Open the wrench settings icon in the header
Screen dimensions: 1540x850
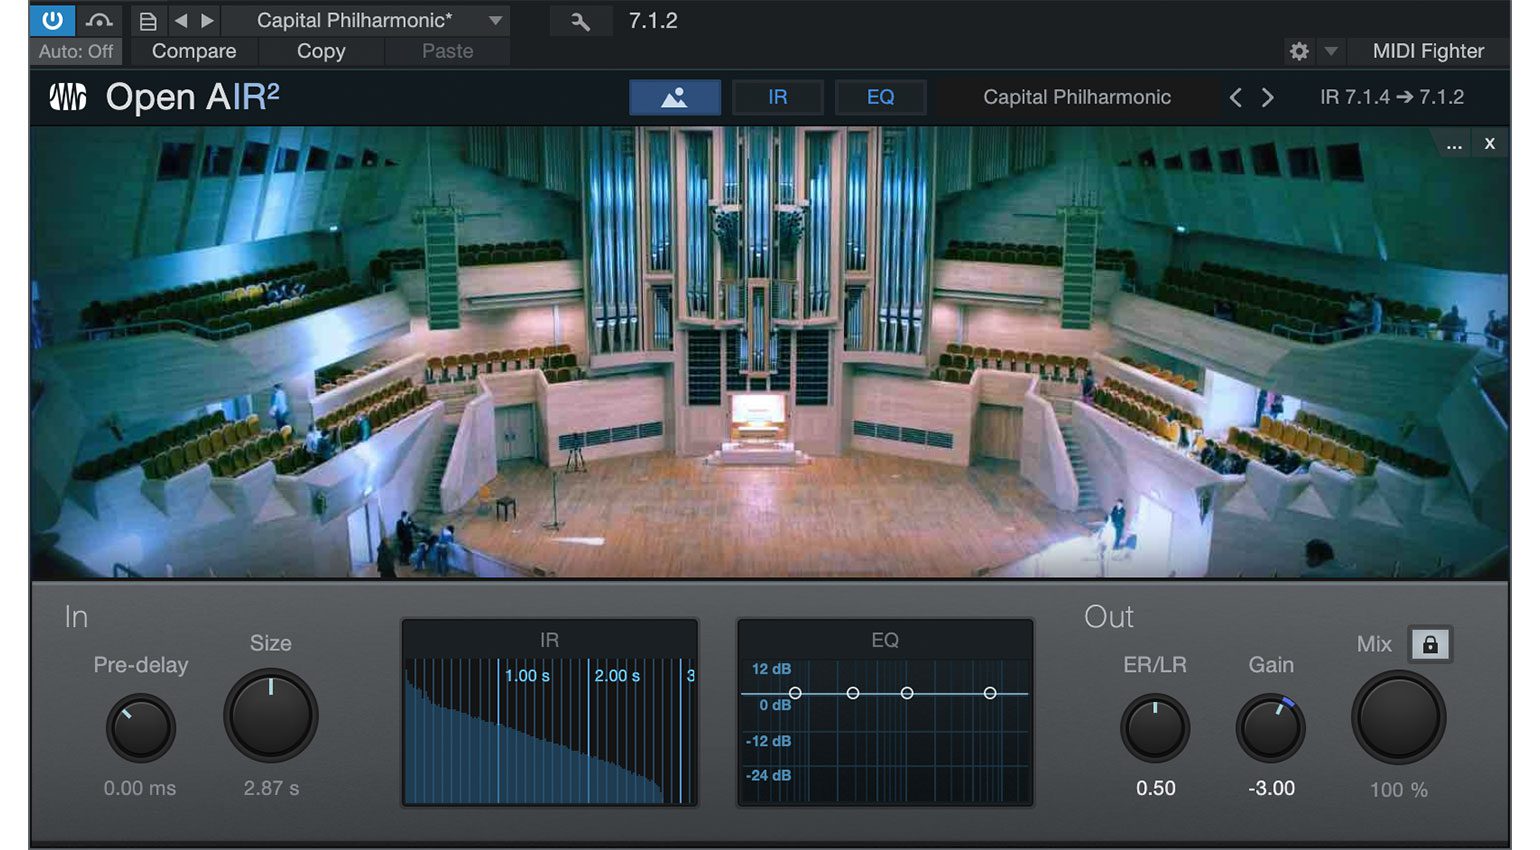pos(581,18)
